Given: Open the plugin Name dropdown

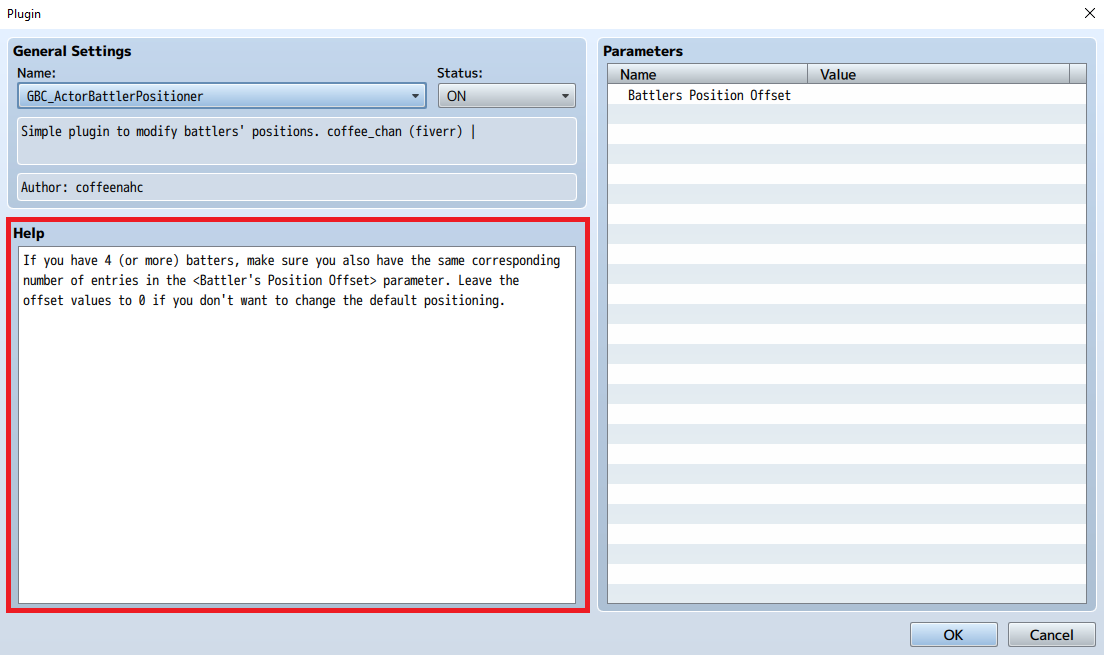Looking at the screenshot, I should point(222,96).
